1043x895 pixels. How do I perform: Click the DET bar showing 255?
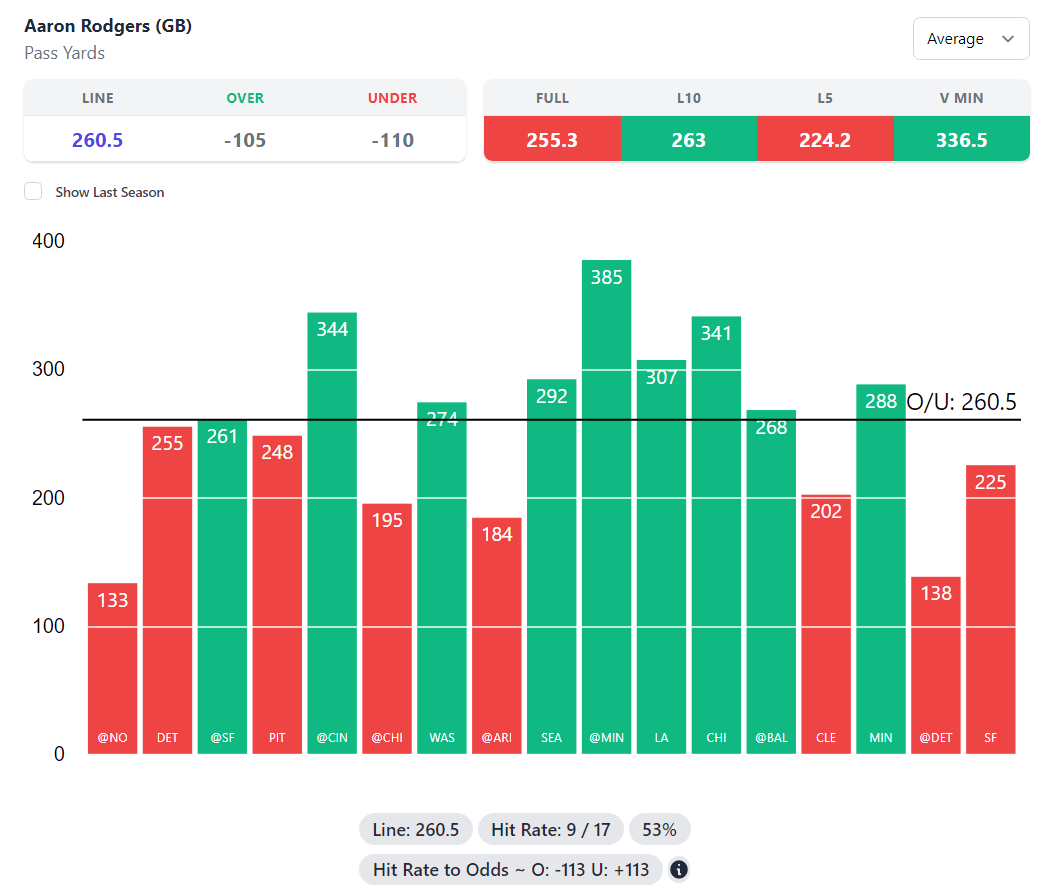[x=168, y=590]
